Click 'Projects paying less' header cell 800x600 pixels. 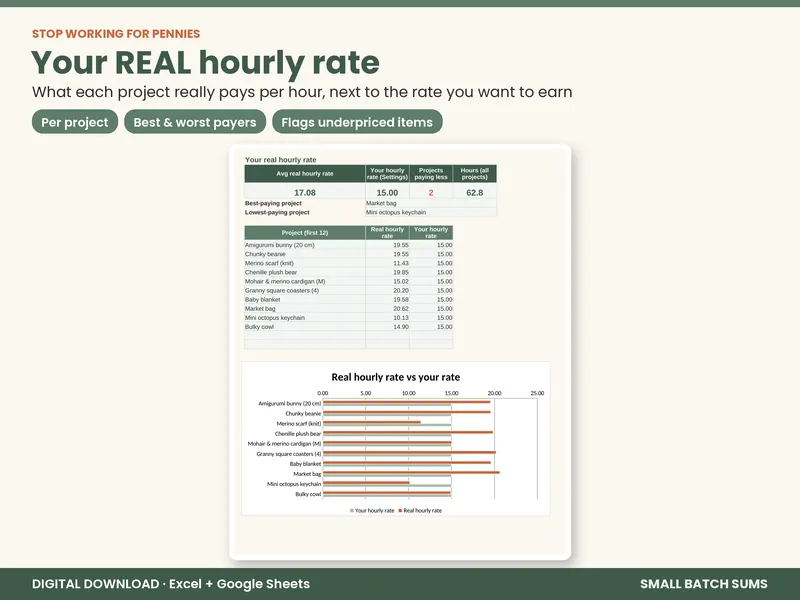pos(431,173)
